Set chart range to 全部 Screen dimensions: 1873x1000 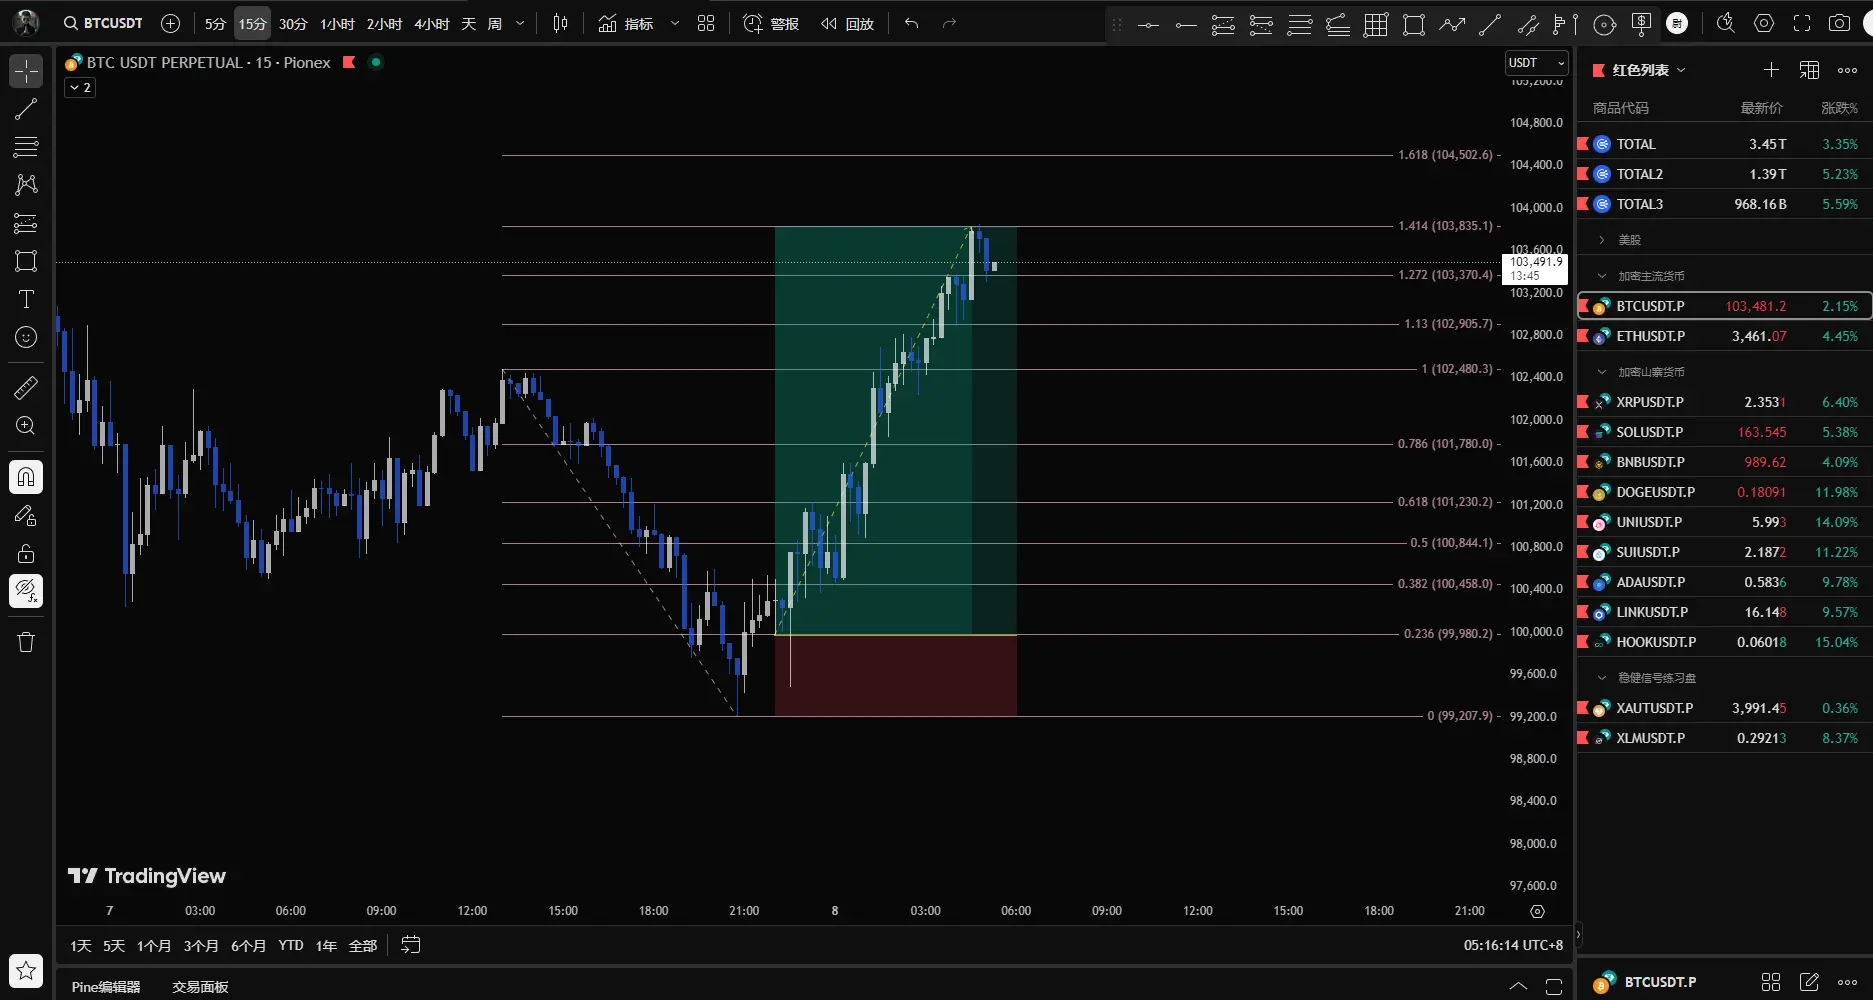coord(363,946)
